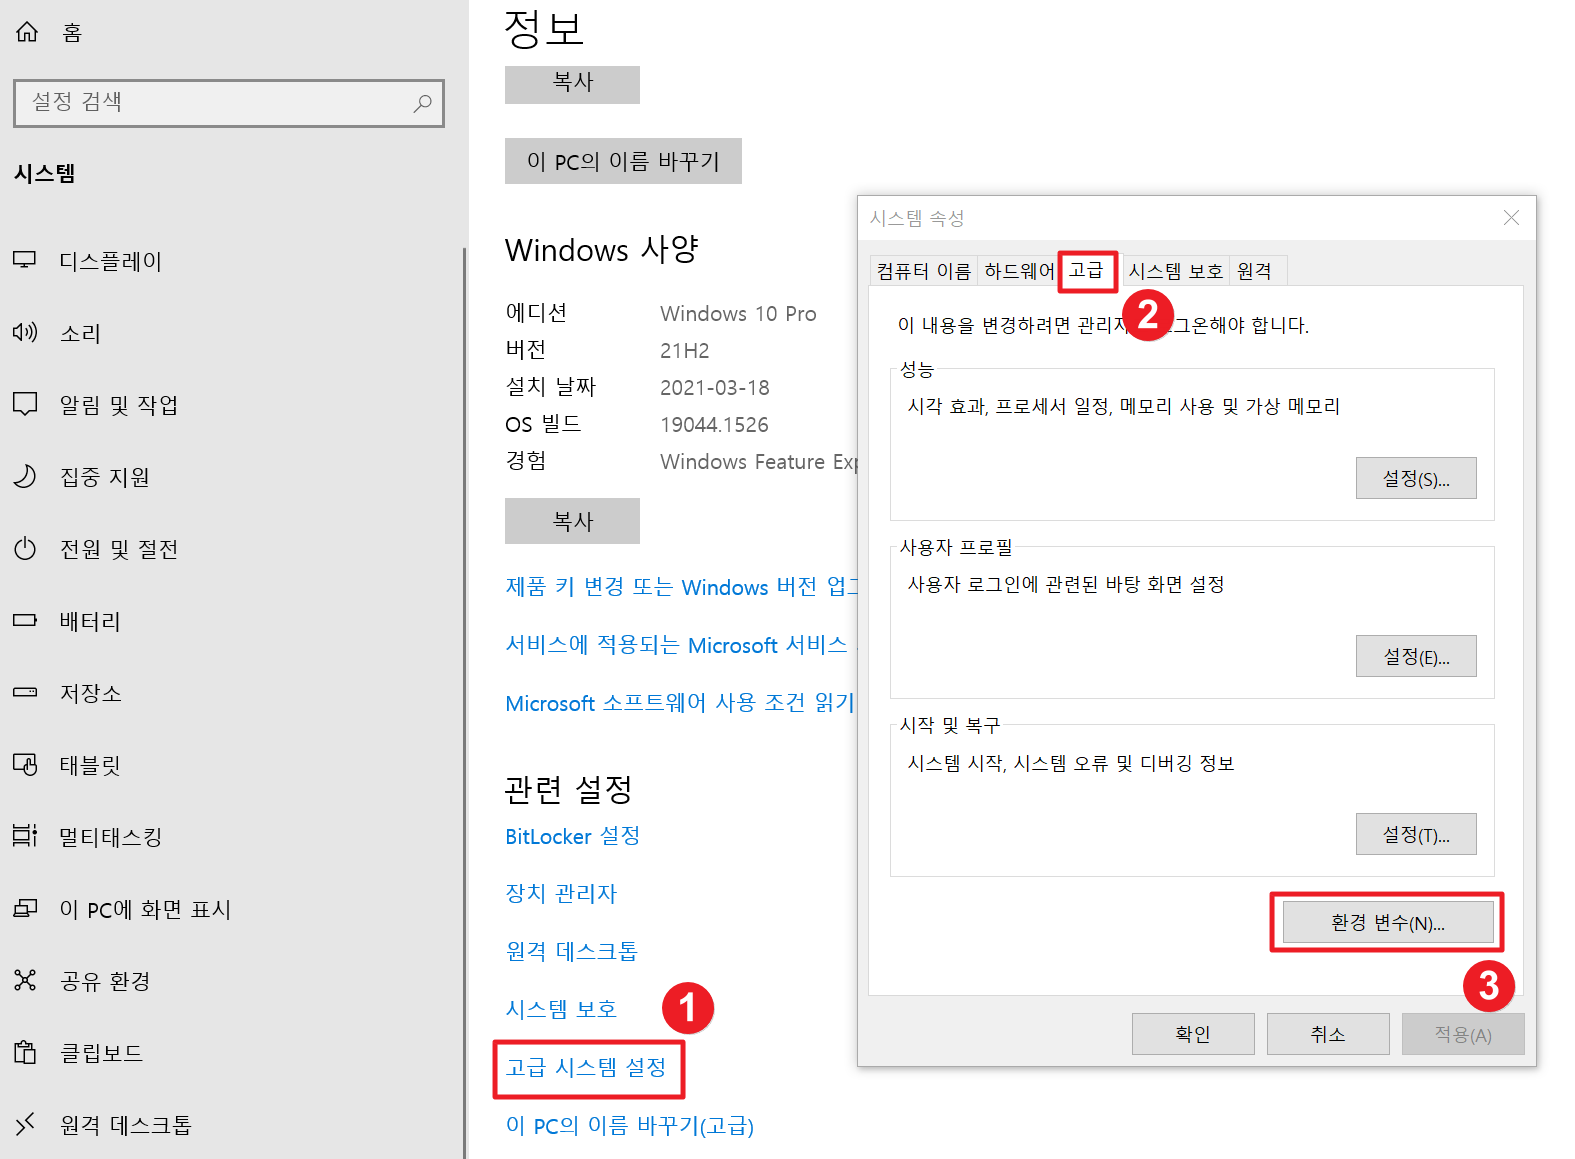
Task: Click 복사 button below Windows 사양
Action: 572,521
